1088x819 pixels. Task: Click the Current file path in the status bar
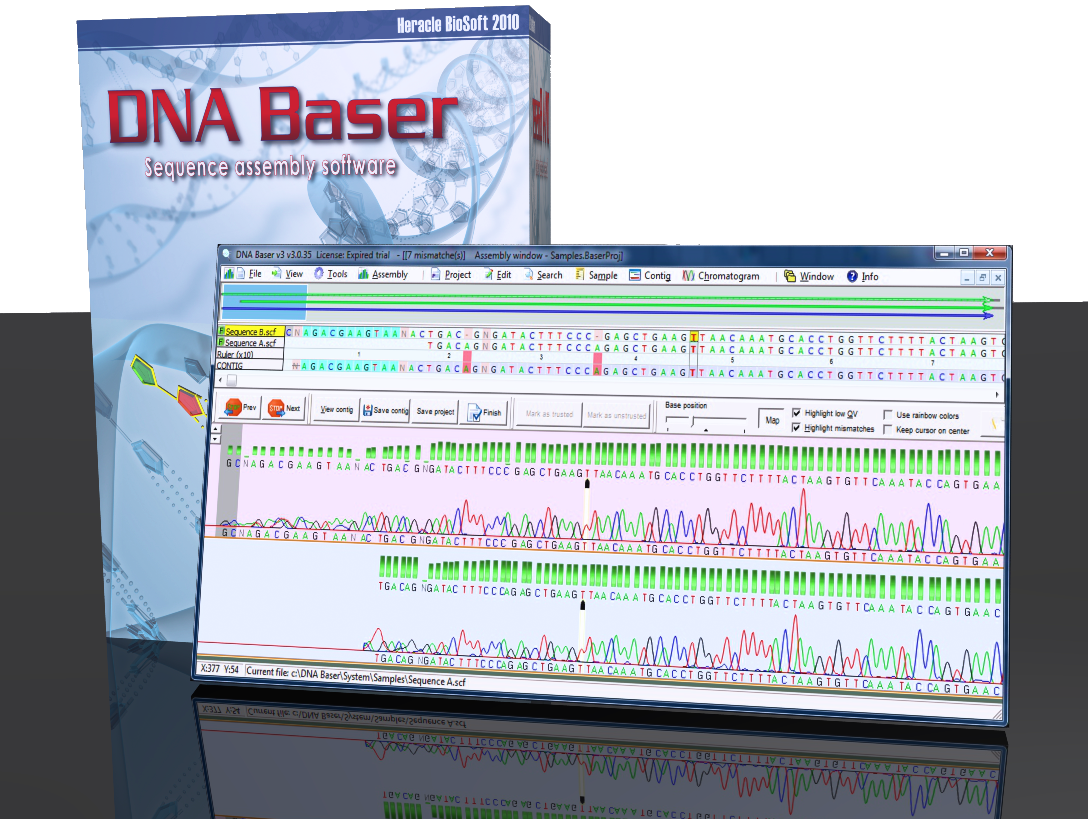pos(356,676)
